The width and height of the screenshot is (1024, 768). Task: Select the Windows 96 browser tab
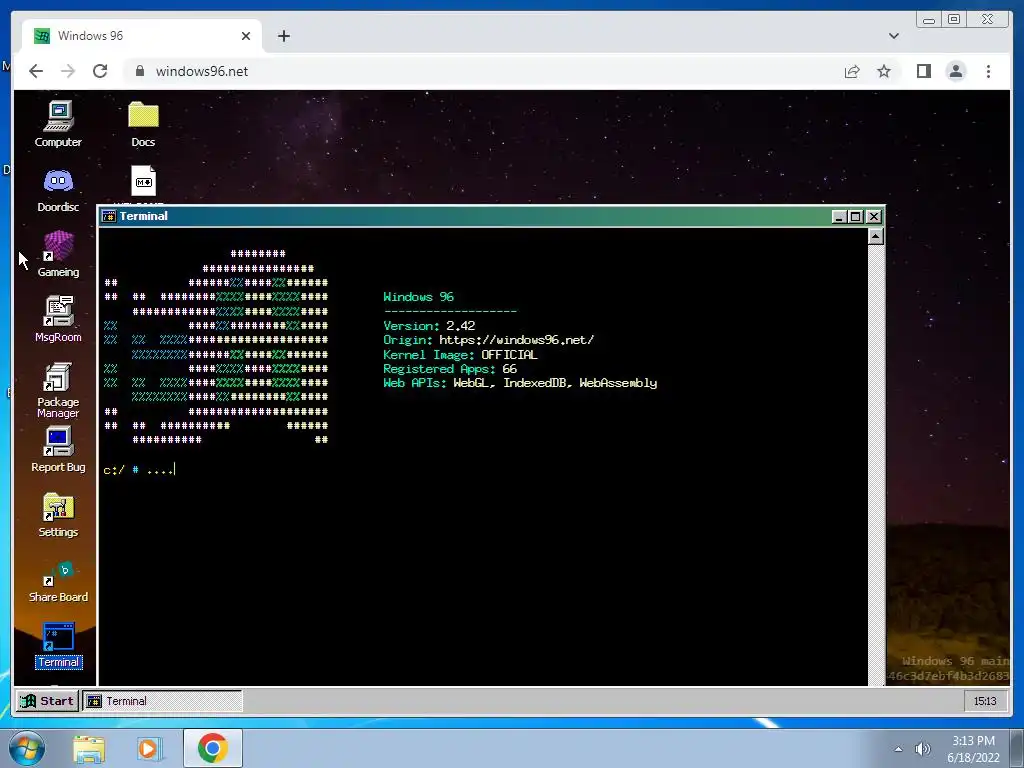coord(142,36)
